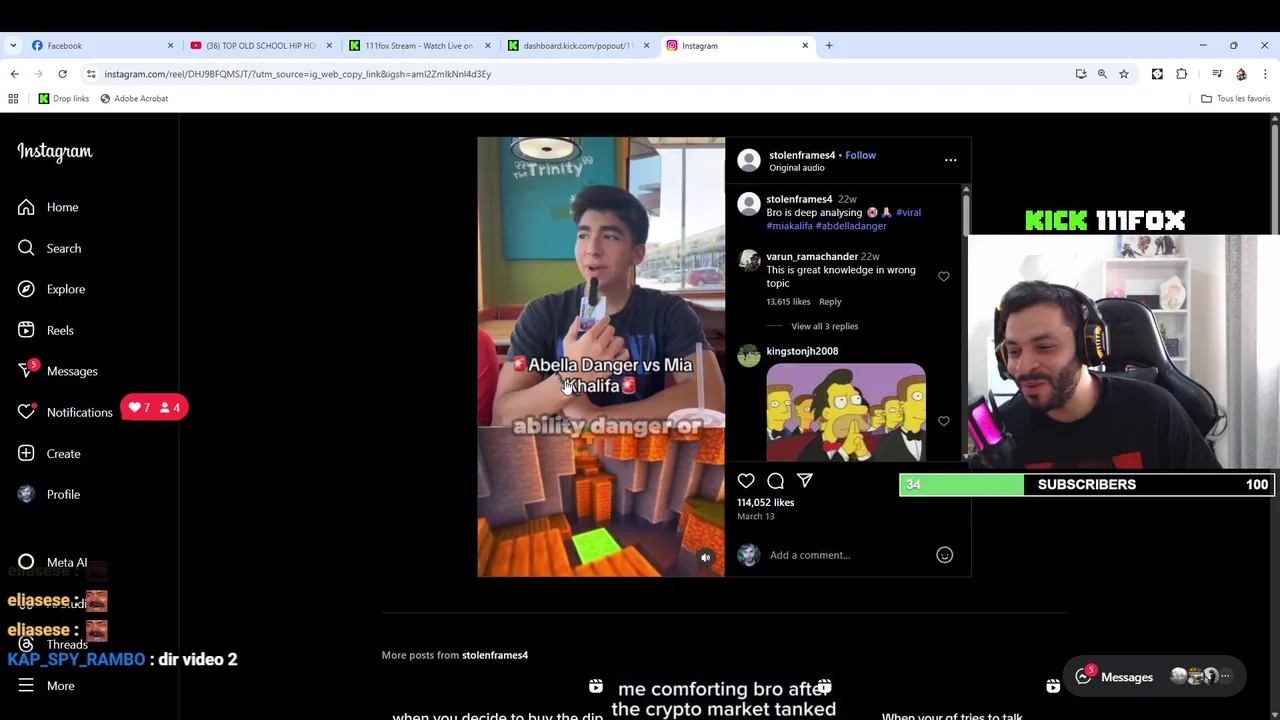The height and width of the screenshot is (720, 1280).
Task: Like kingstonjh2008's comment
Action: 943,421
